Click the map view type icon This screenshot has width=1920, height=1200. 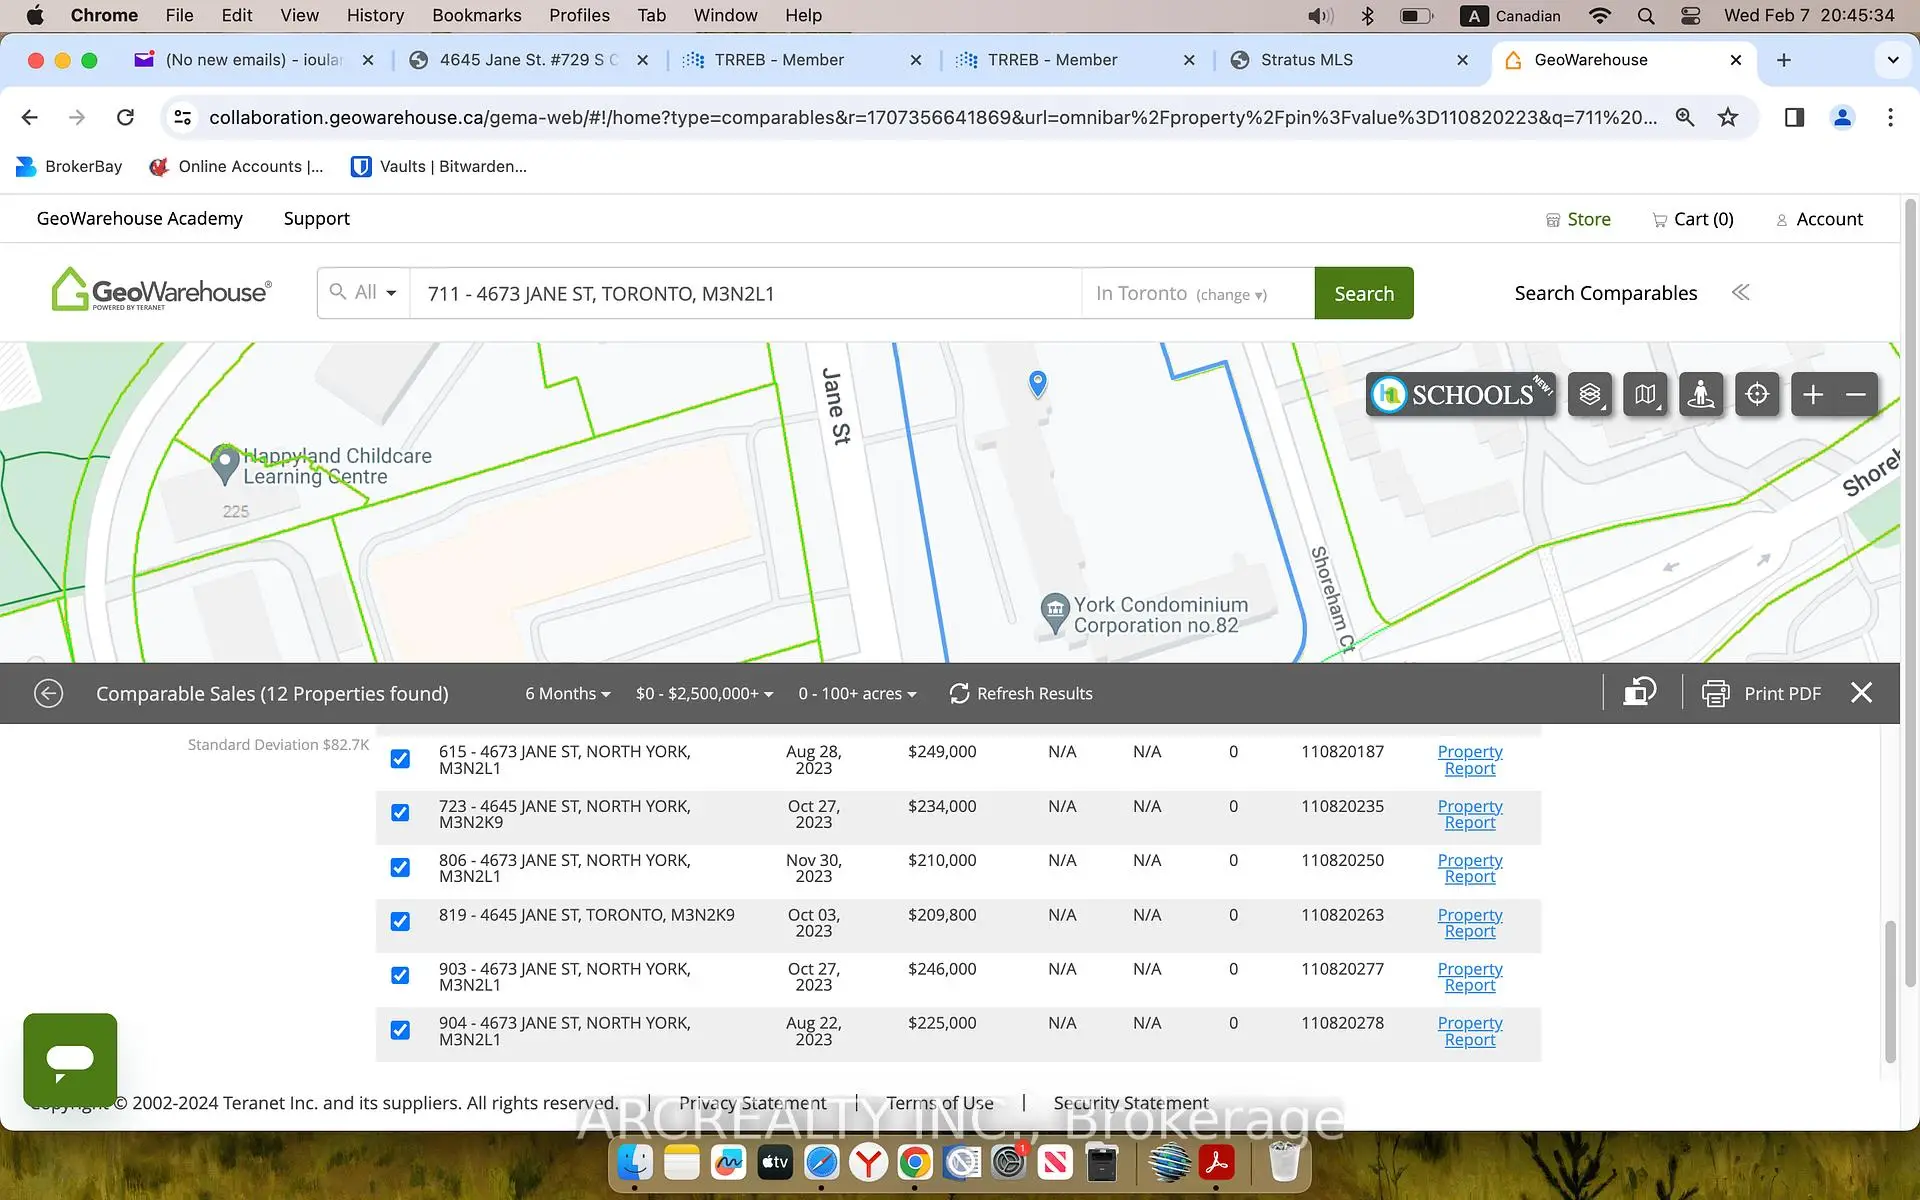coord(1645,395)
